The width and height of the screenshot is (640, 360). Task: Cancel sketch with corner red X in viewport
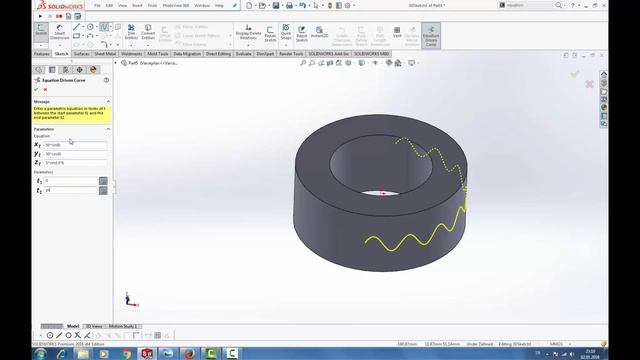(589, 84)
